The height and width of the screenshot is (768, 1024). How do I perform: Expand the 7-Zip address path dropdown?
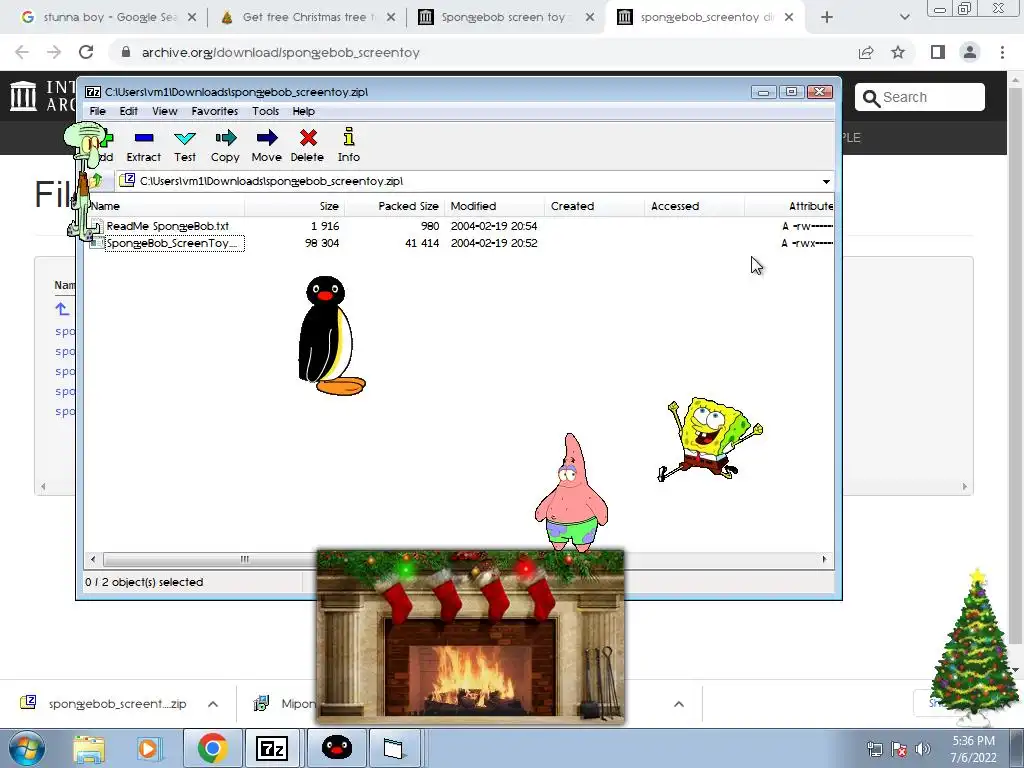coord(826,182)
